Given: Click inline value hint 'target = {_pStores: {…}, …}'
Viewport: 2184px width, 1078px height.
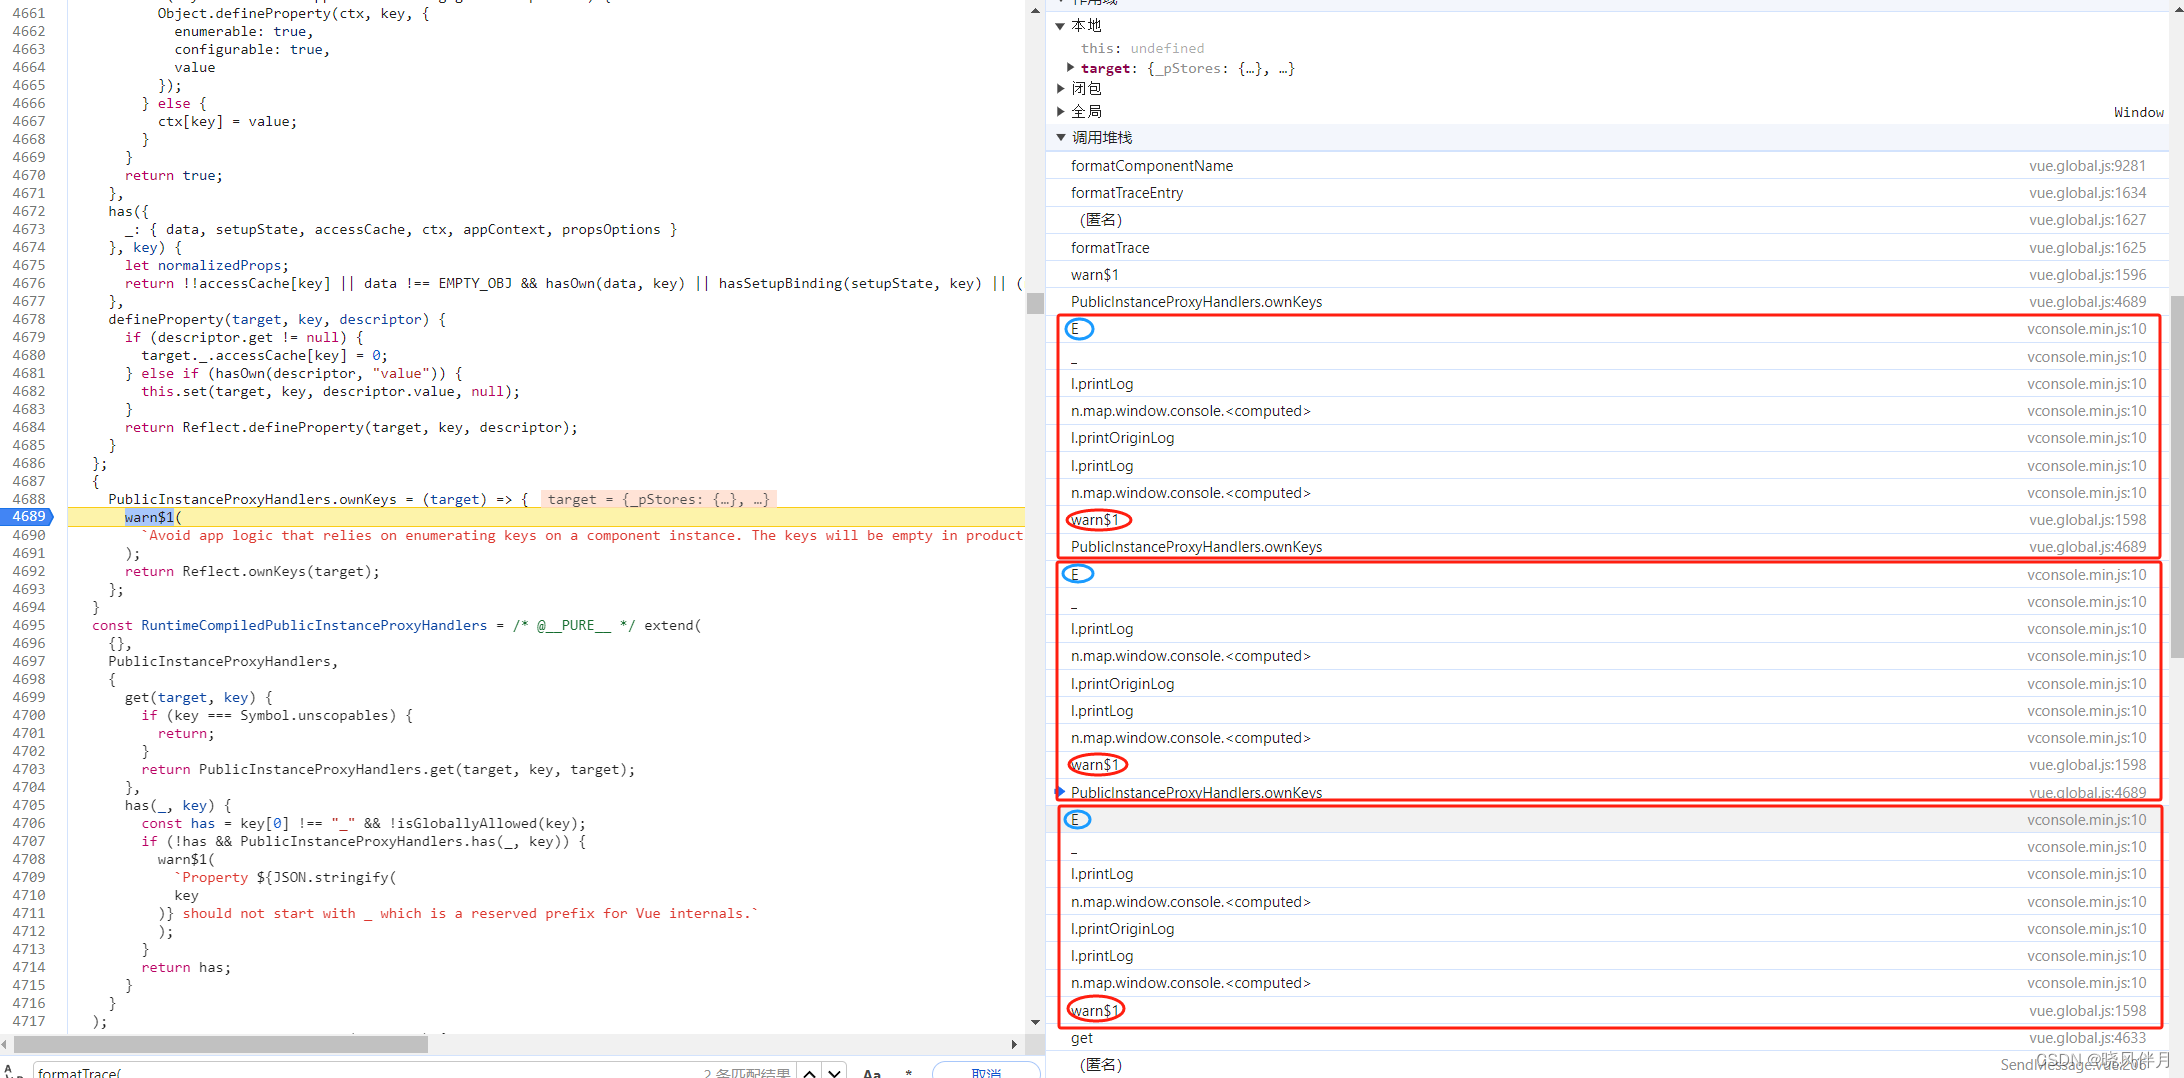Looking at the screenshot, I should tap(658, 499).
